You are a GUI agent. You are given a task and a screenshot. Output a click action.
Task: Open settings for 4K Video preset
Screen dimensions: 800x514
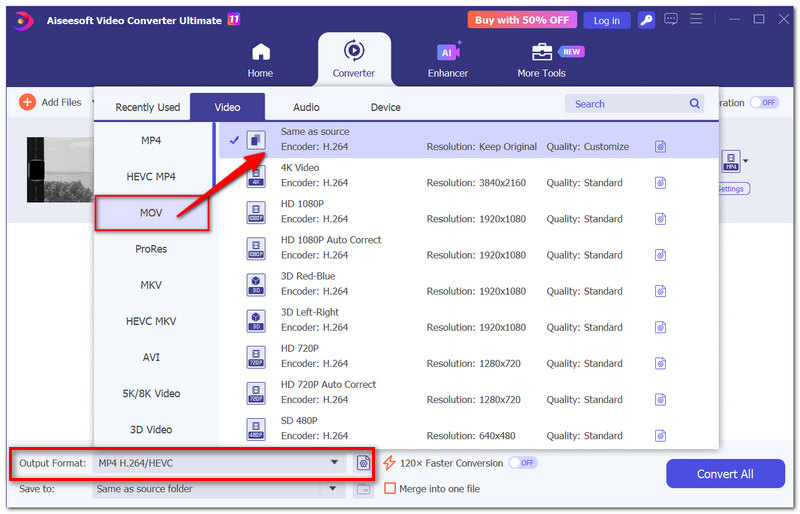(660, 183)
